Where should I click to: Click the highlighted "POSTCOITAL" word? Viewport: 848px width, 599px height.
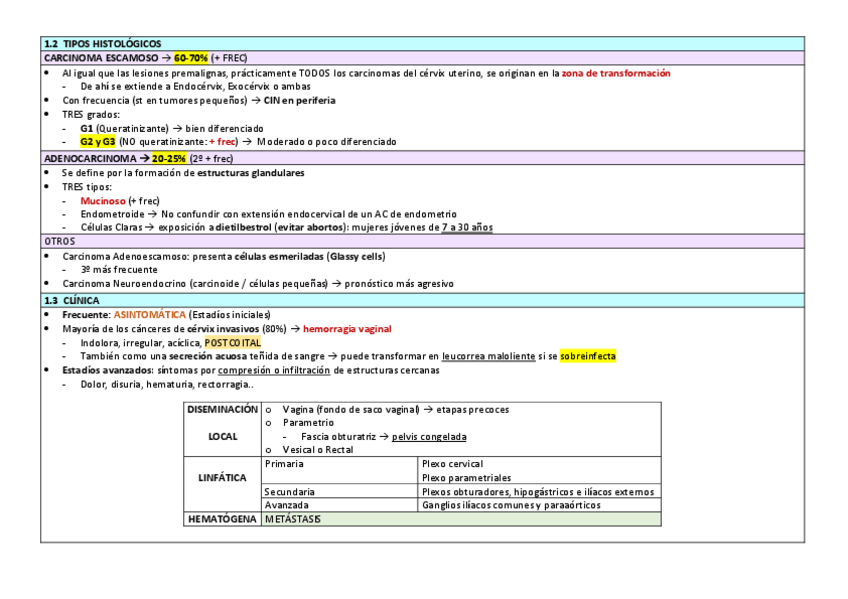coord(232,343)
